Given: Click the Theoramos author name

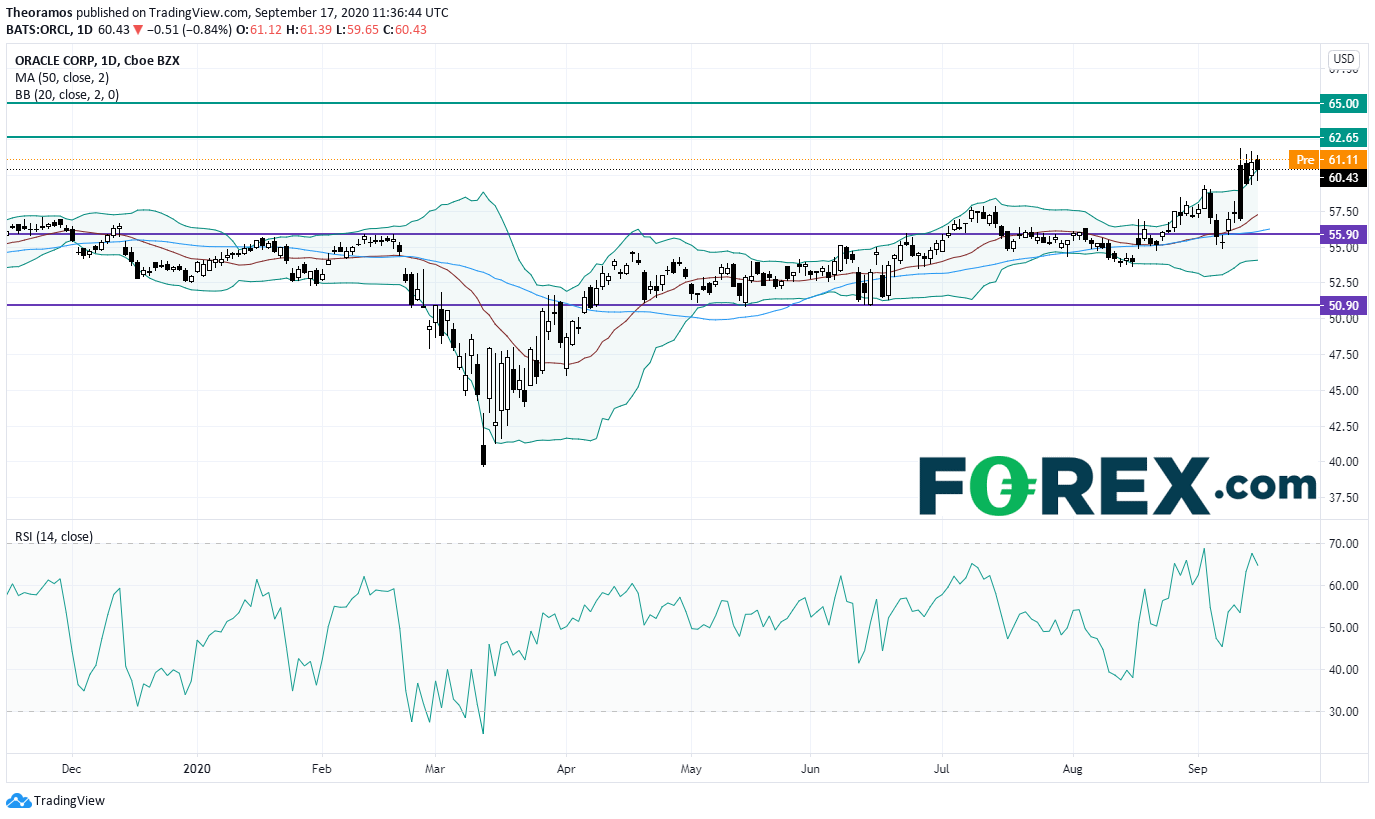Looking at the screenshot, I should (38, 12).
